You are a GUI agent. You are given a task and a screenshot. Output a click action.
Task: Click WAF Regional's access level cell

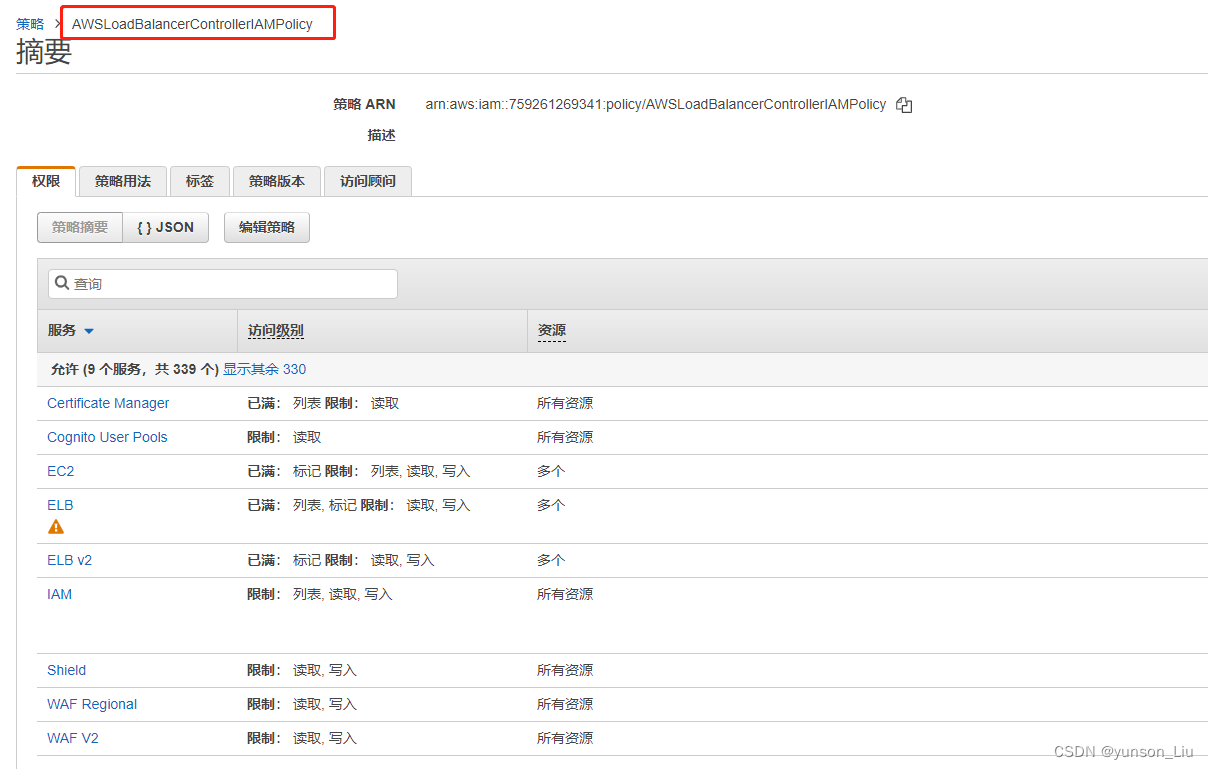pyautogui.click(x=302, y=704)
